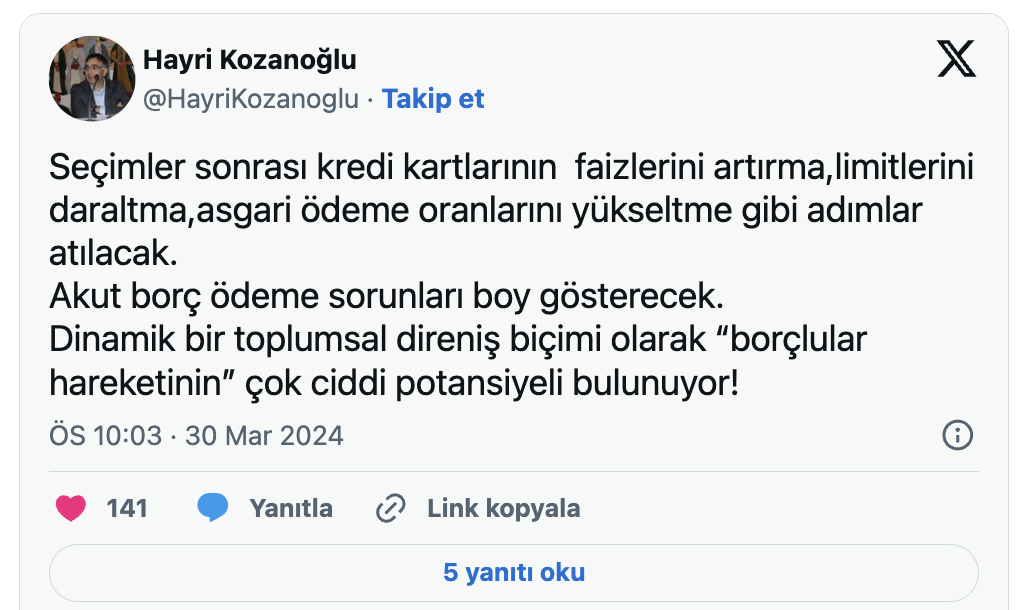The height and width of the screenshot is (610, 1028).
Task: Open the info icon beside the timestamp
Action: coord(957,436)
